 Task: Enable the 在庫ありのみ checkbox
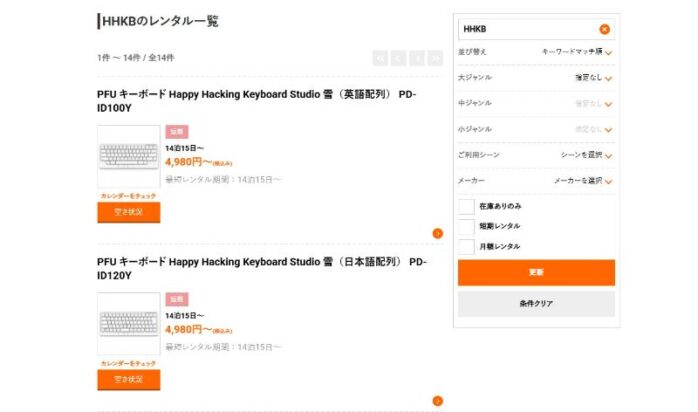click(x=467, y=206)
